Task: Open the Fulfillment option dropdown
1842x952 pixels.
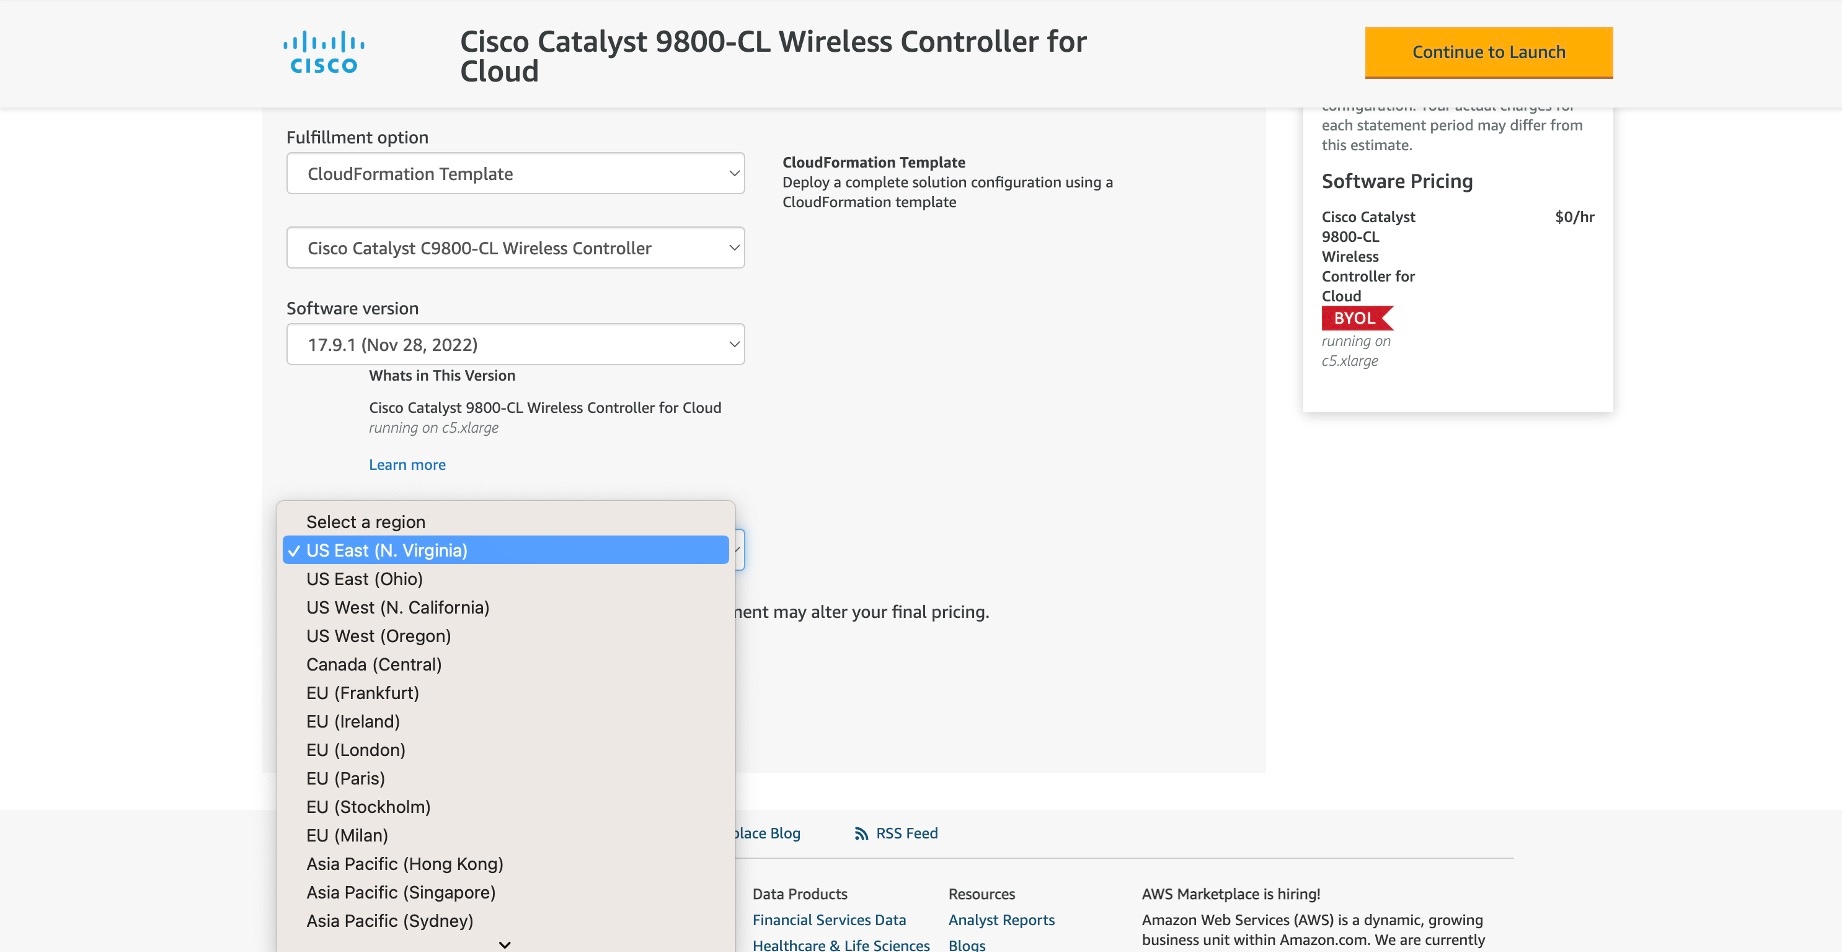Action: click(x=515, y=174)
